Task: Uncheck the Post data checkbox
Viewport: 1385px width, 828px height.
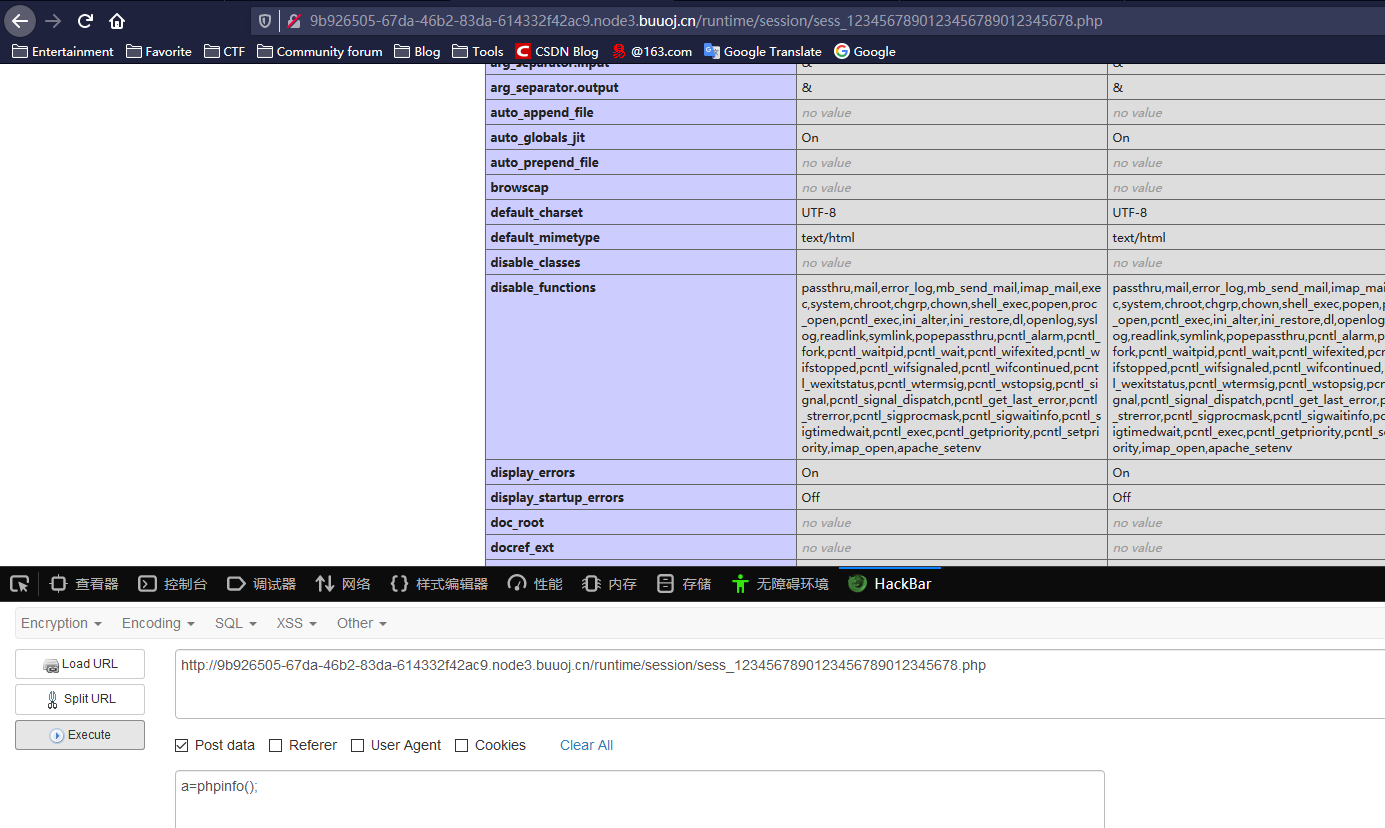Action: coord(181,745)
